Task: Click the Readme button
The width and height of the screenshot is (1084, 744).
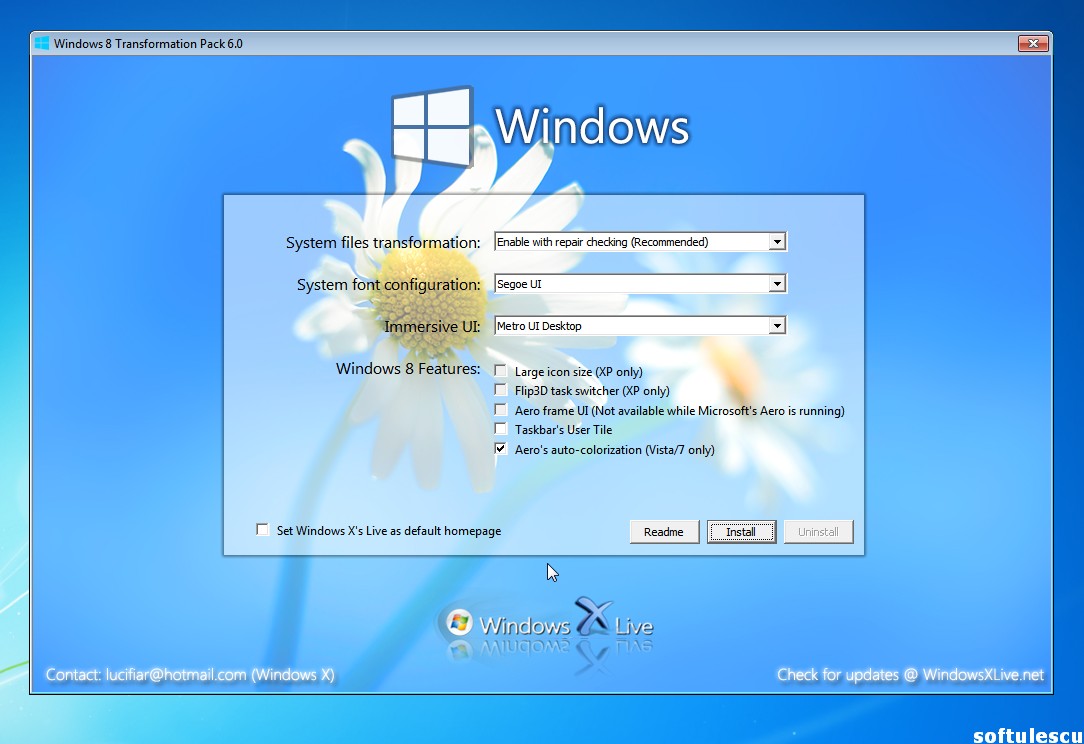Action: [664, 532]
